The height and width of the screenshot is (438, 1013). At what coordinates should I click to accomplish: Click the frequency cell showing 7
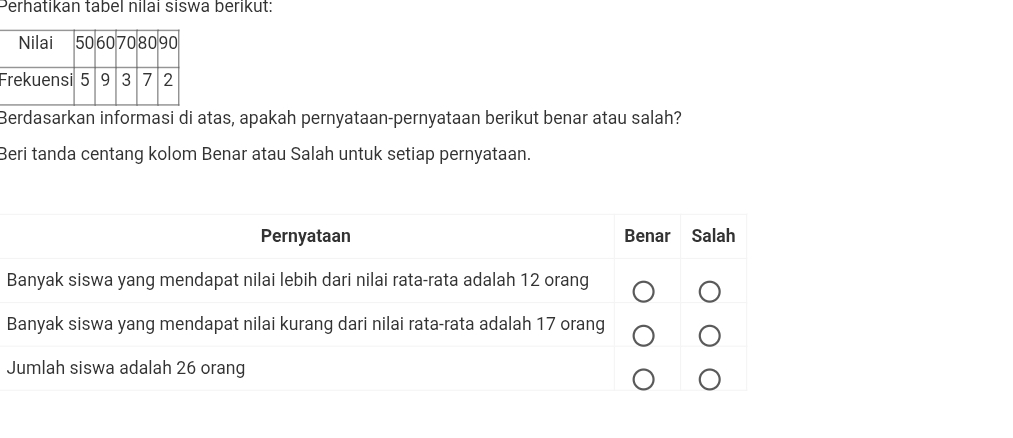click(x=147, y=80)
